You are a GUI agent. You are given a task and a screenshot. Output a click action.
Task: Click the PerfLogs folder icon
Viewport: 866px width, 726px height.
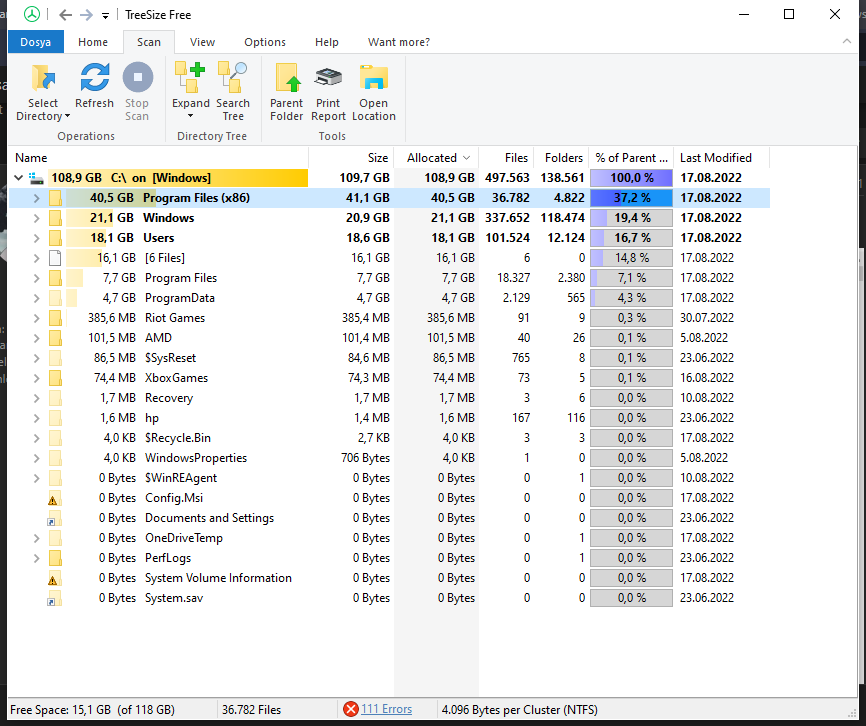pos(55,558)
